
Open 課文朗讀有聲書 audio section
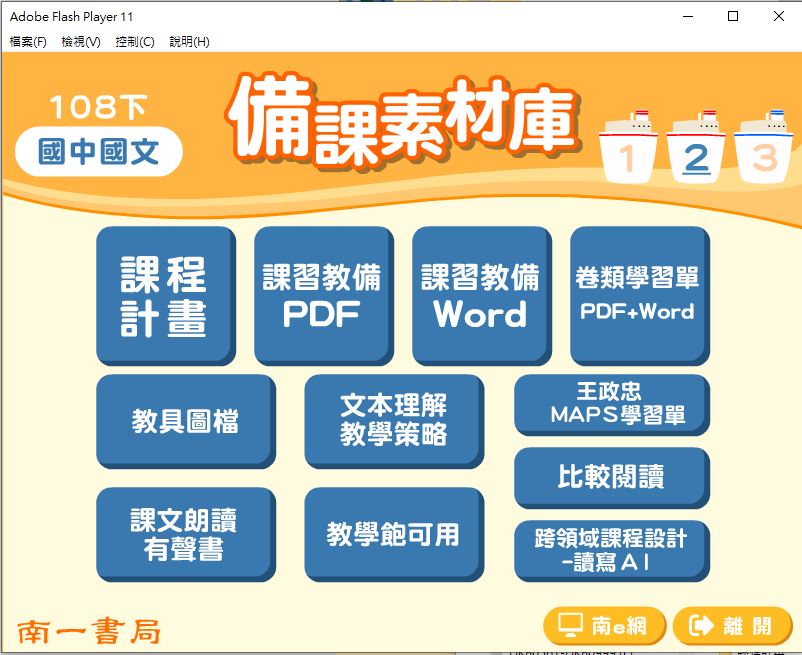[x=185, y=533]
